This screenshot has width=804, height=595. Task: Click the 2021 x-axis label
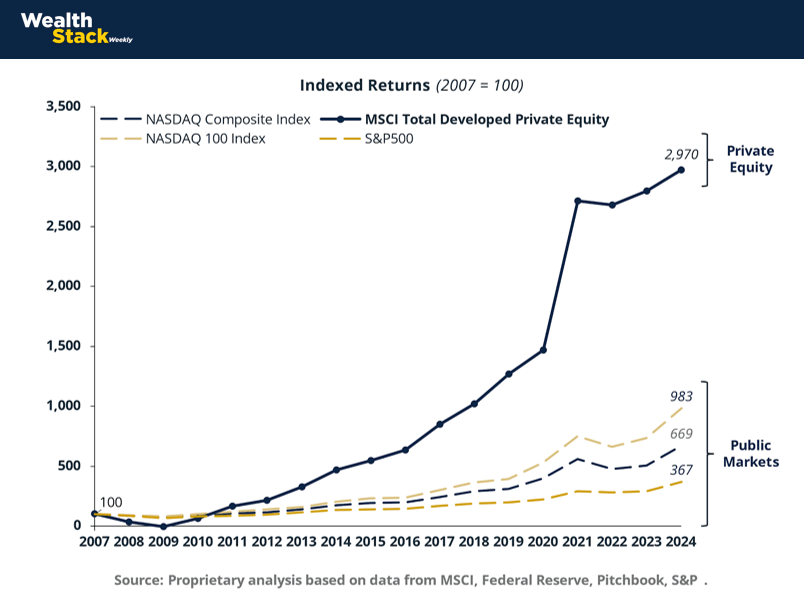(577, 542)
